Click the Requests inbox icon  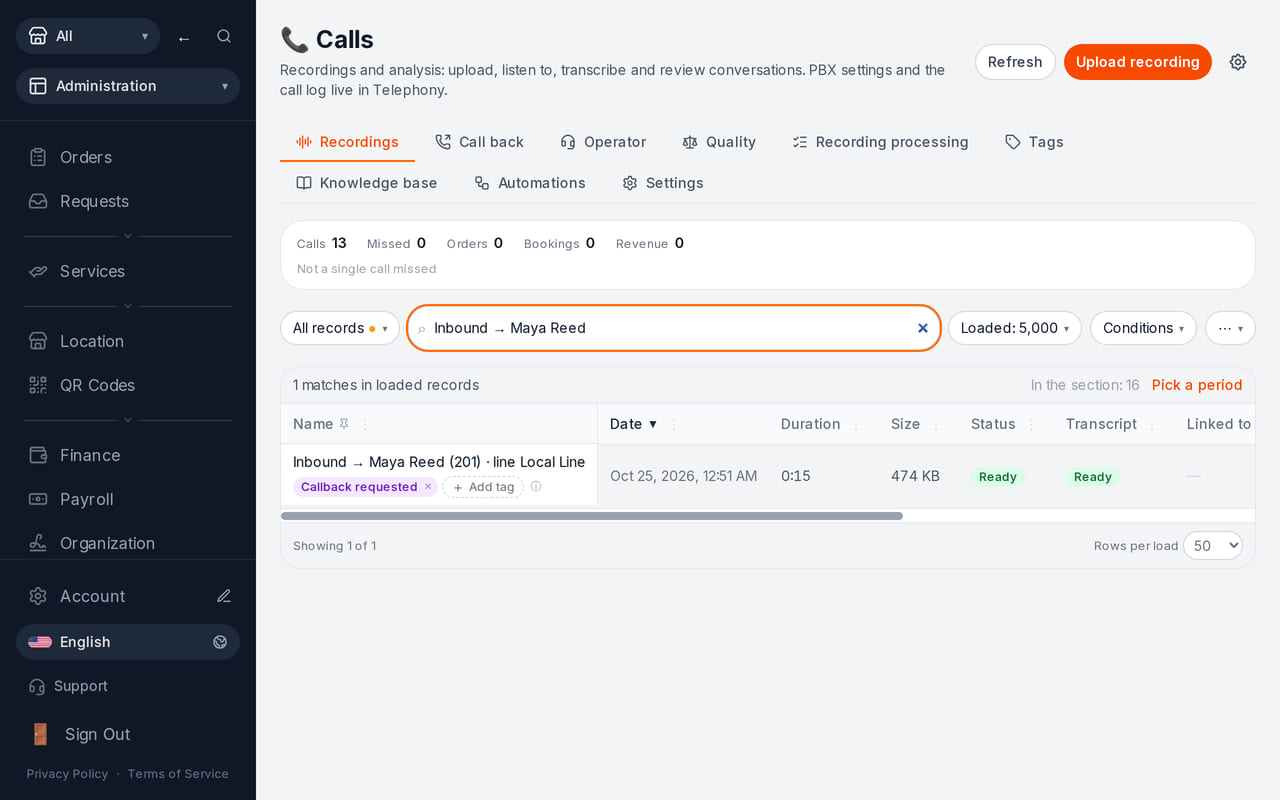[38, 201]
